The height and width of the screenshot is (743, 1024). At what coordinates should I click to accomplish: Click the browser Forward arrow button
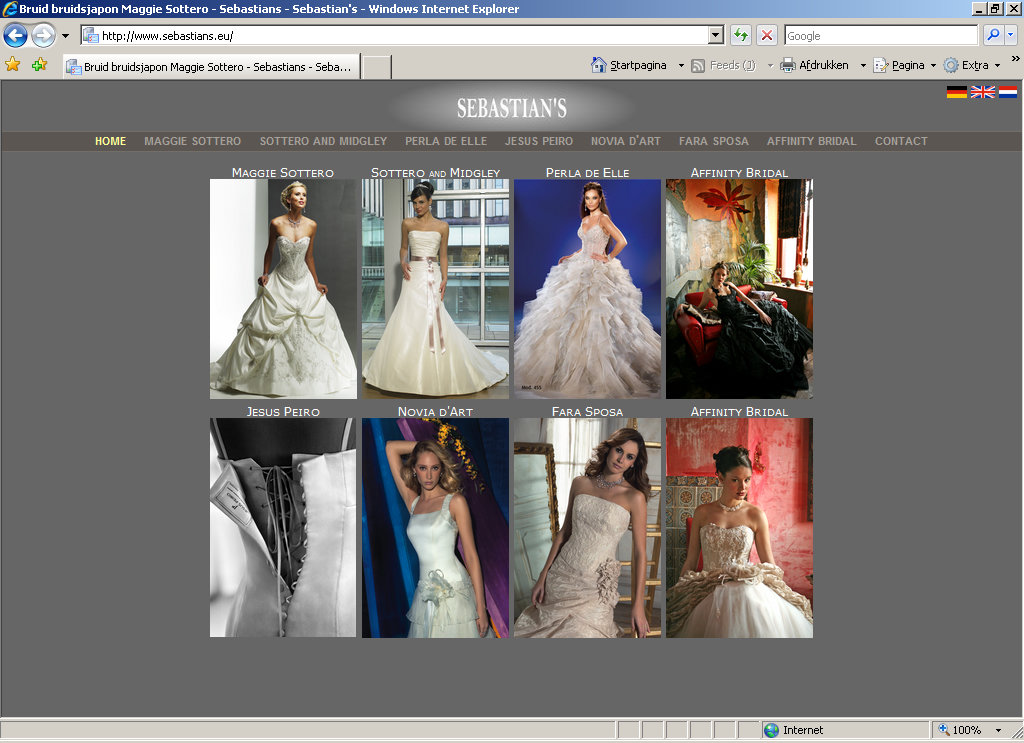[x=44, y=35]
